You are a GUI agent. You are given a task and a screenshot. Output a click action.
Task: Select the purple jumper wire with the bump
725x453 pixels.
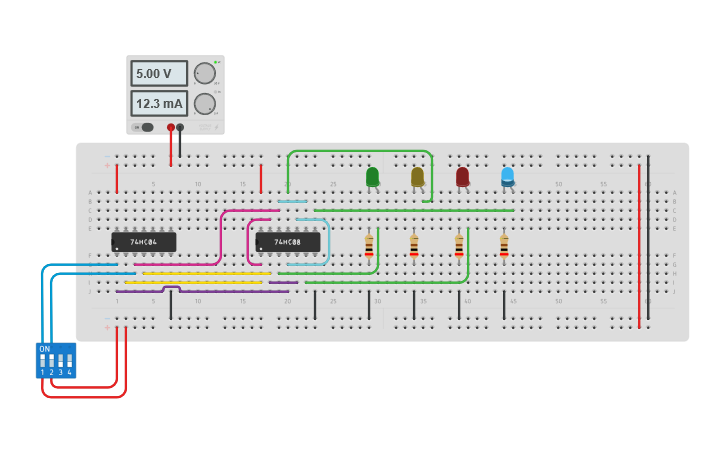click(202, 291)
